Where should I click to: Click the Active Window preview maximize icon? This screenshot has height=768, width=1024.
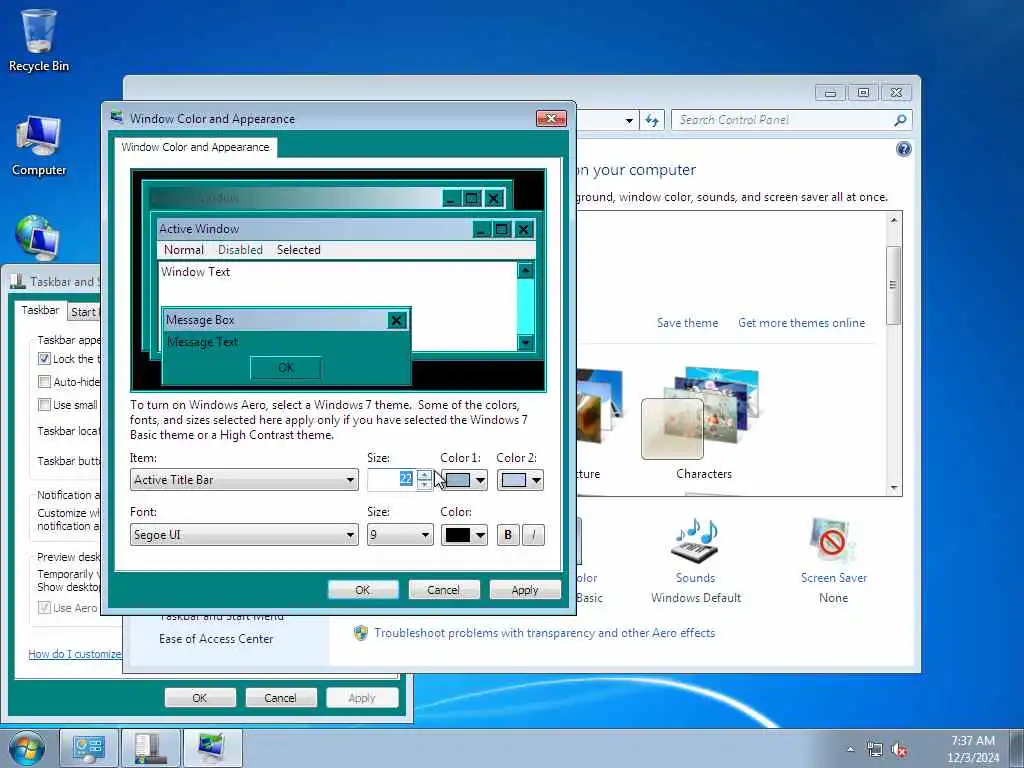pyautogui.click(x=502, y=229)
